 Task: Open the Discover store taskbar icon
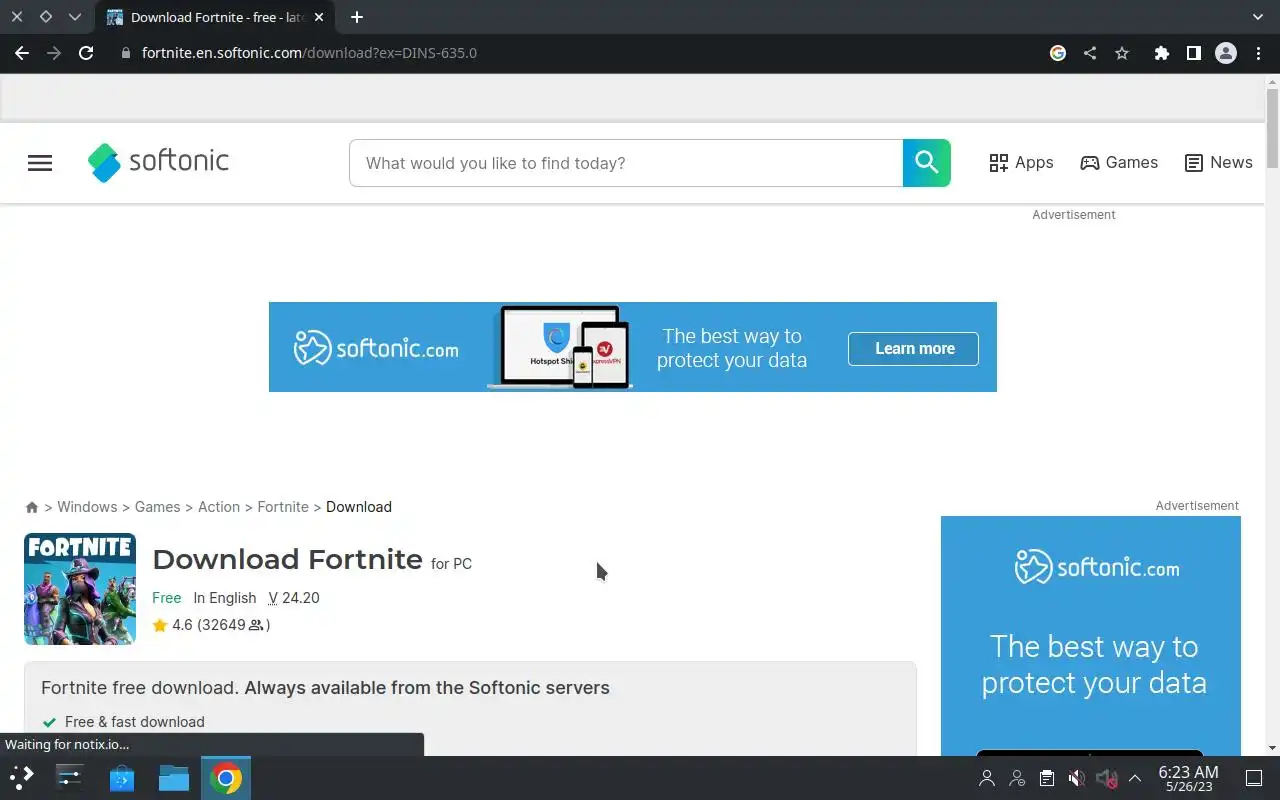click(122, 778)
